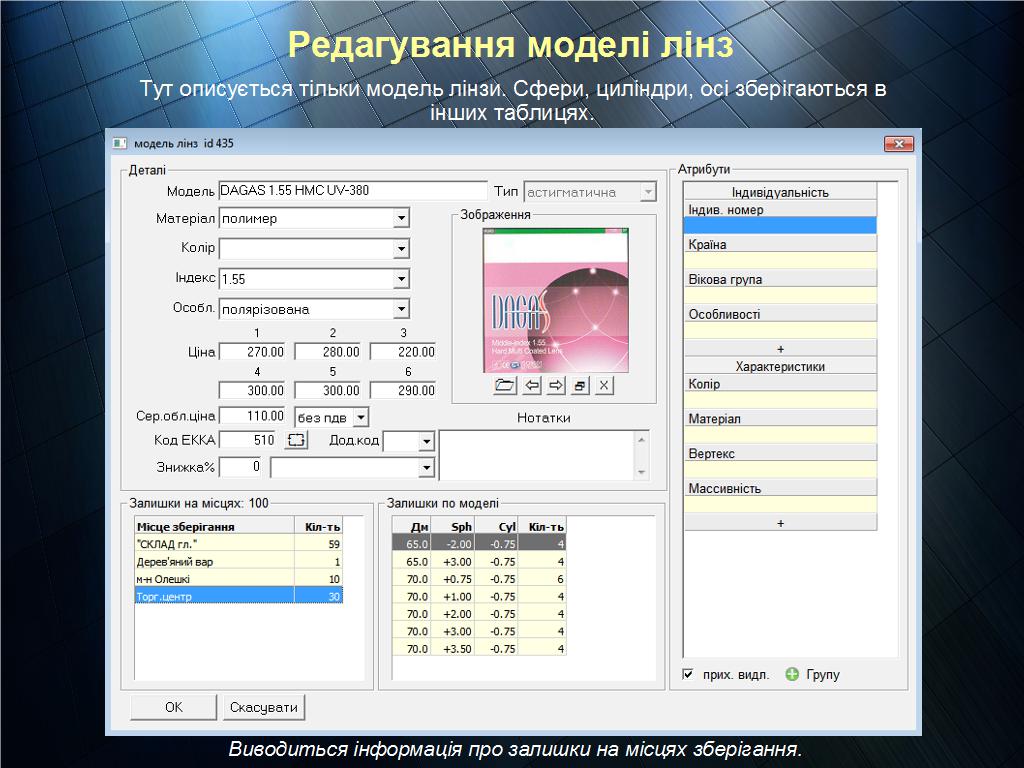Click the Характеристики section header
This screenshot has height=768, width=1024.
click(780, 367)
